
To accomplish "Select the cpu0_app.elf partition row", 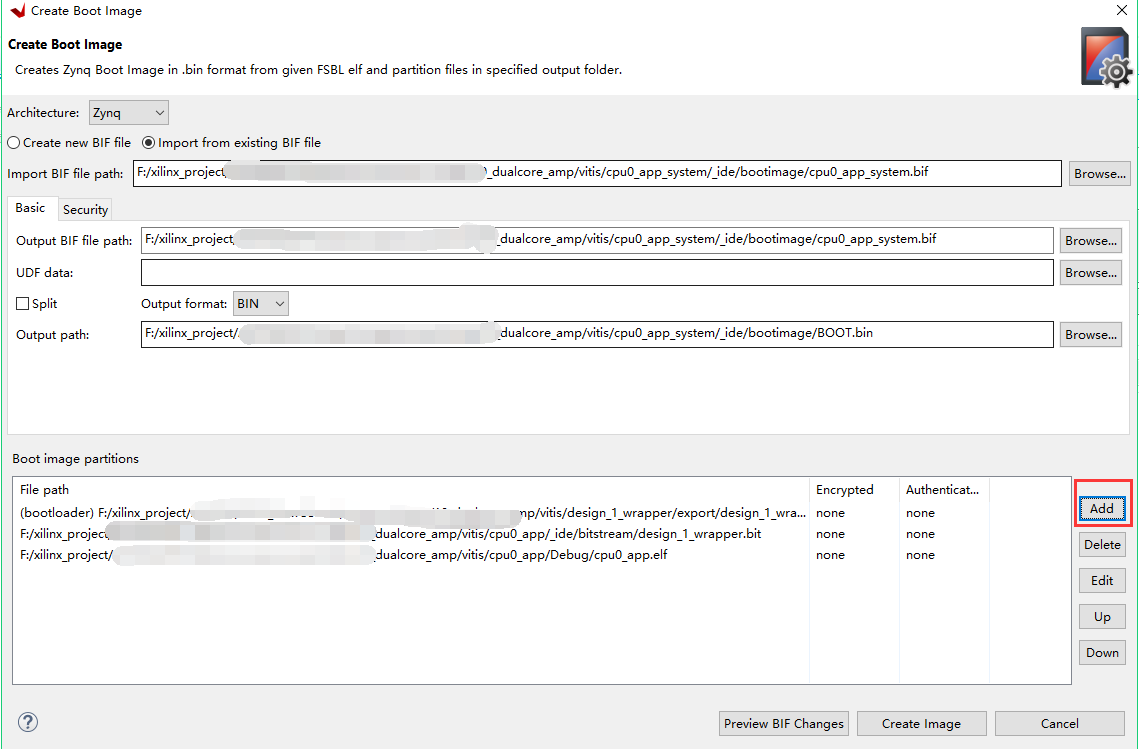I will click(541, 555).
